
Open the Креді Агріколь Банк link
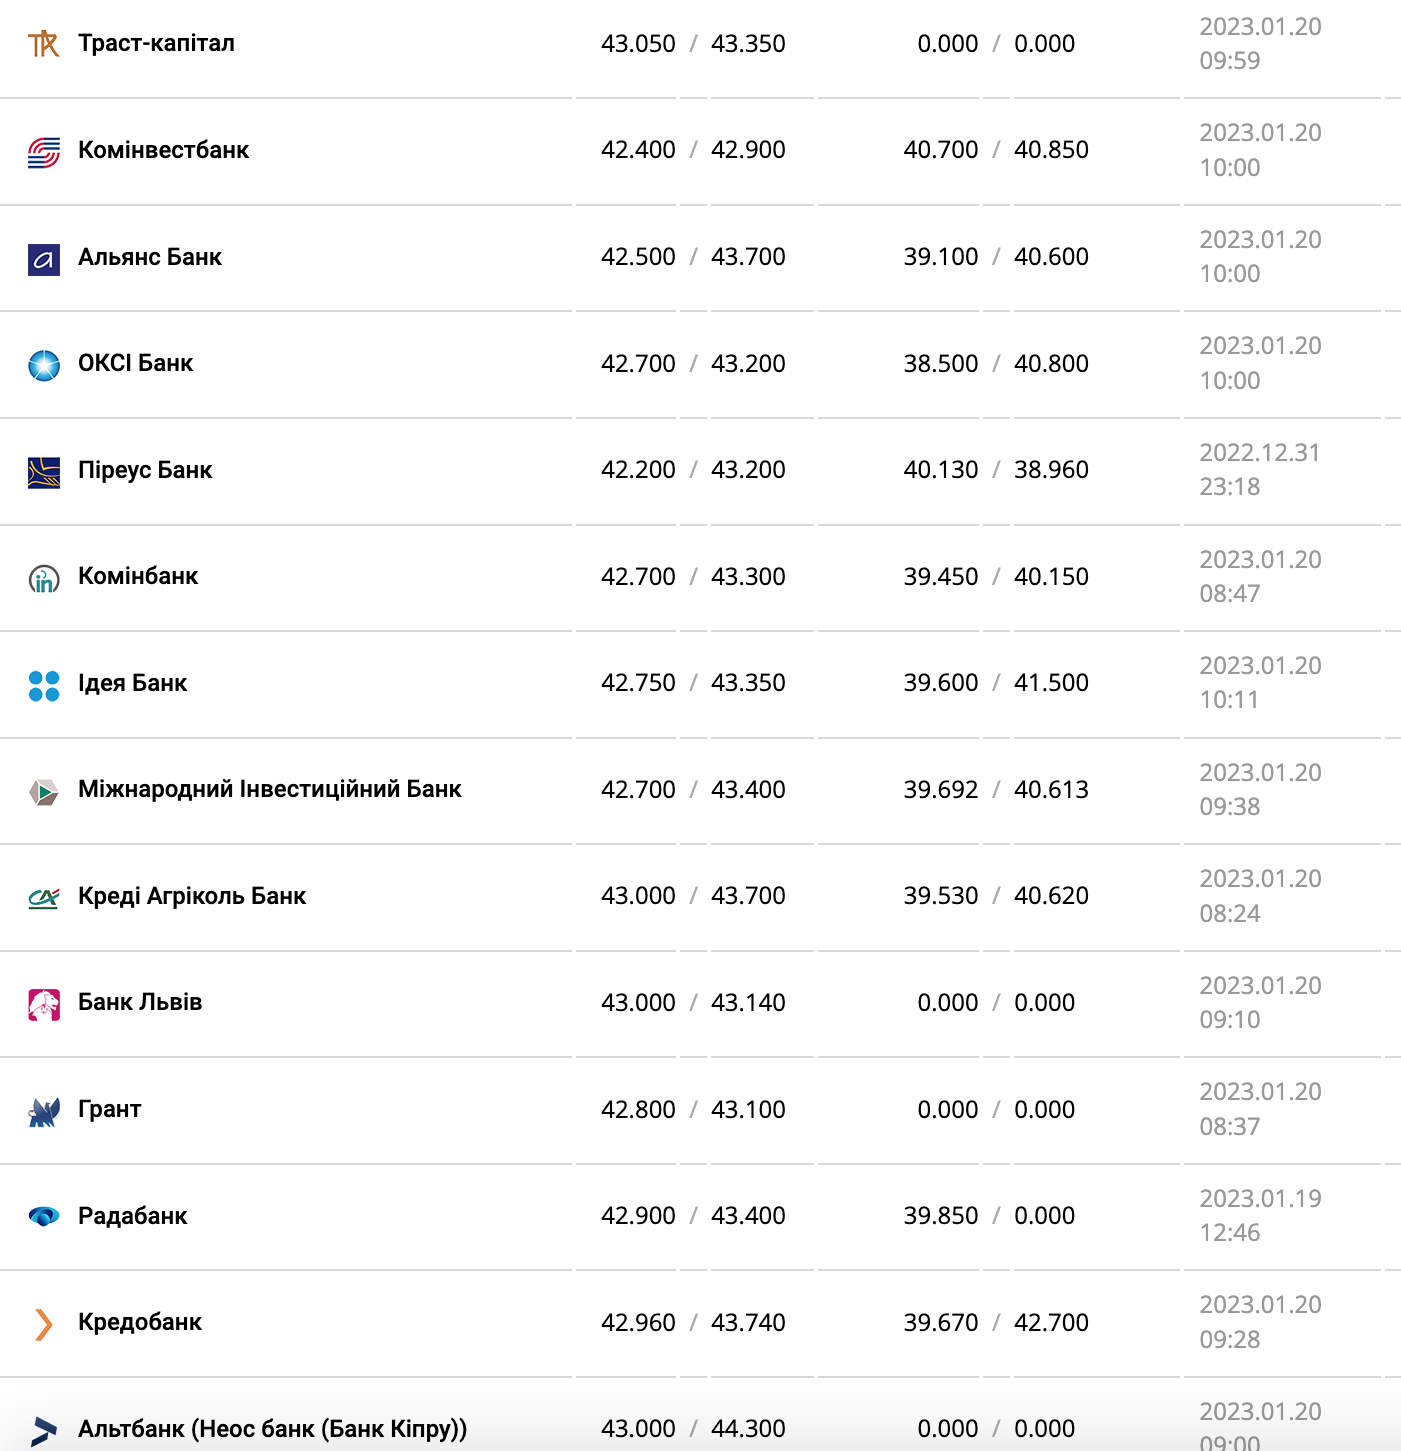click(192, 896)
